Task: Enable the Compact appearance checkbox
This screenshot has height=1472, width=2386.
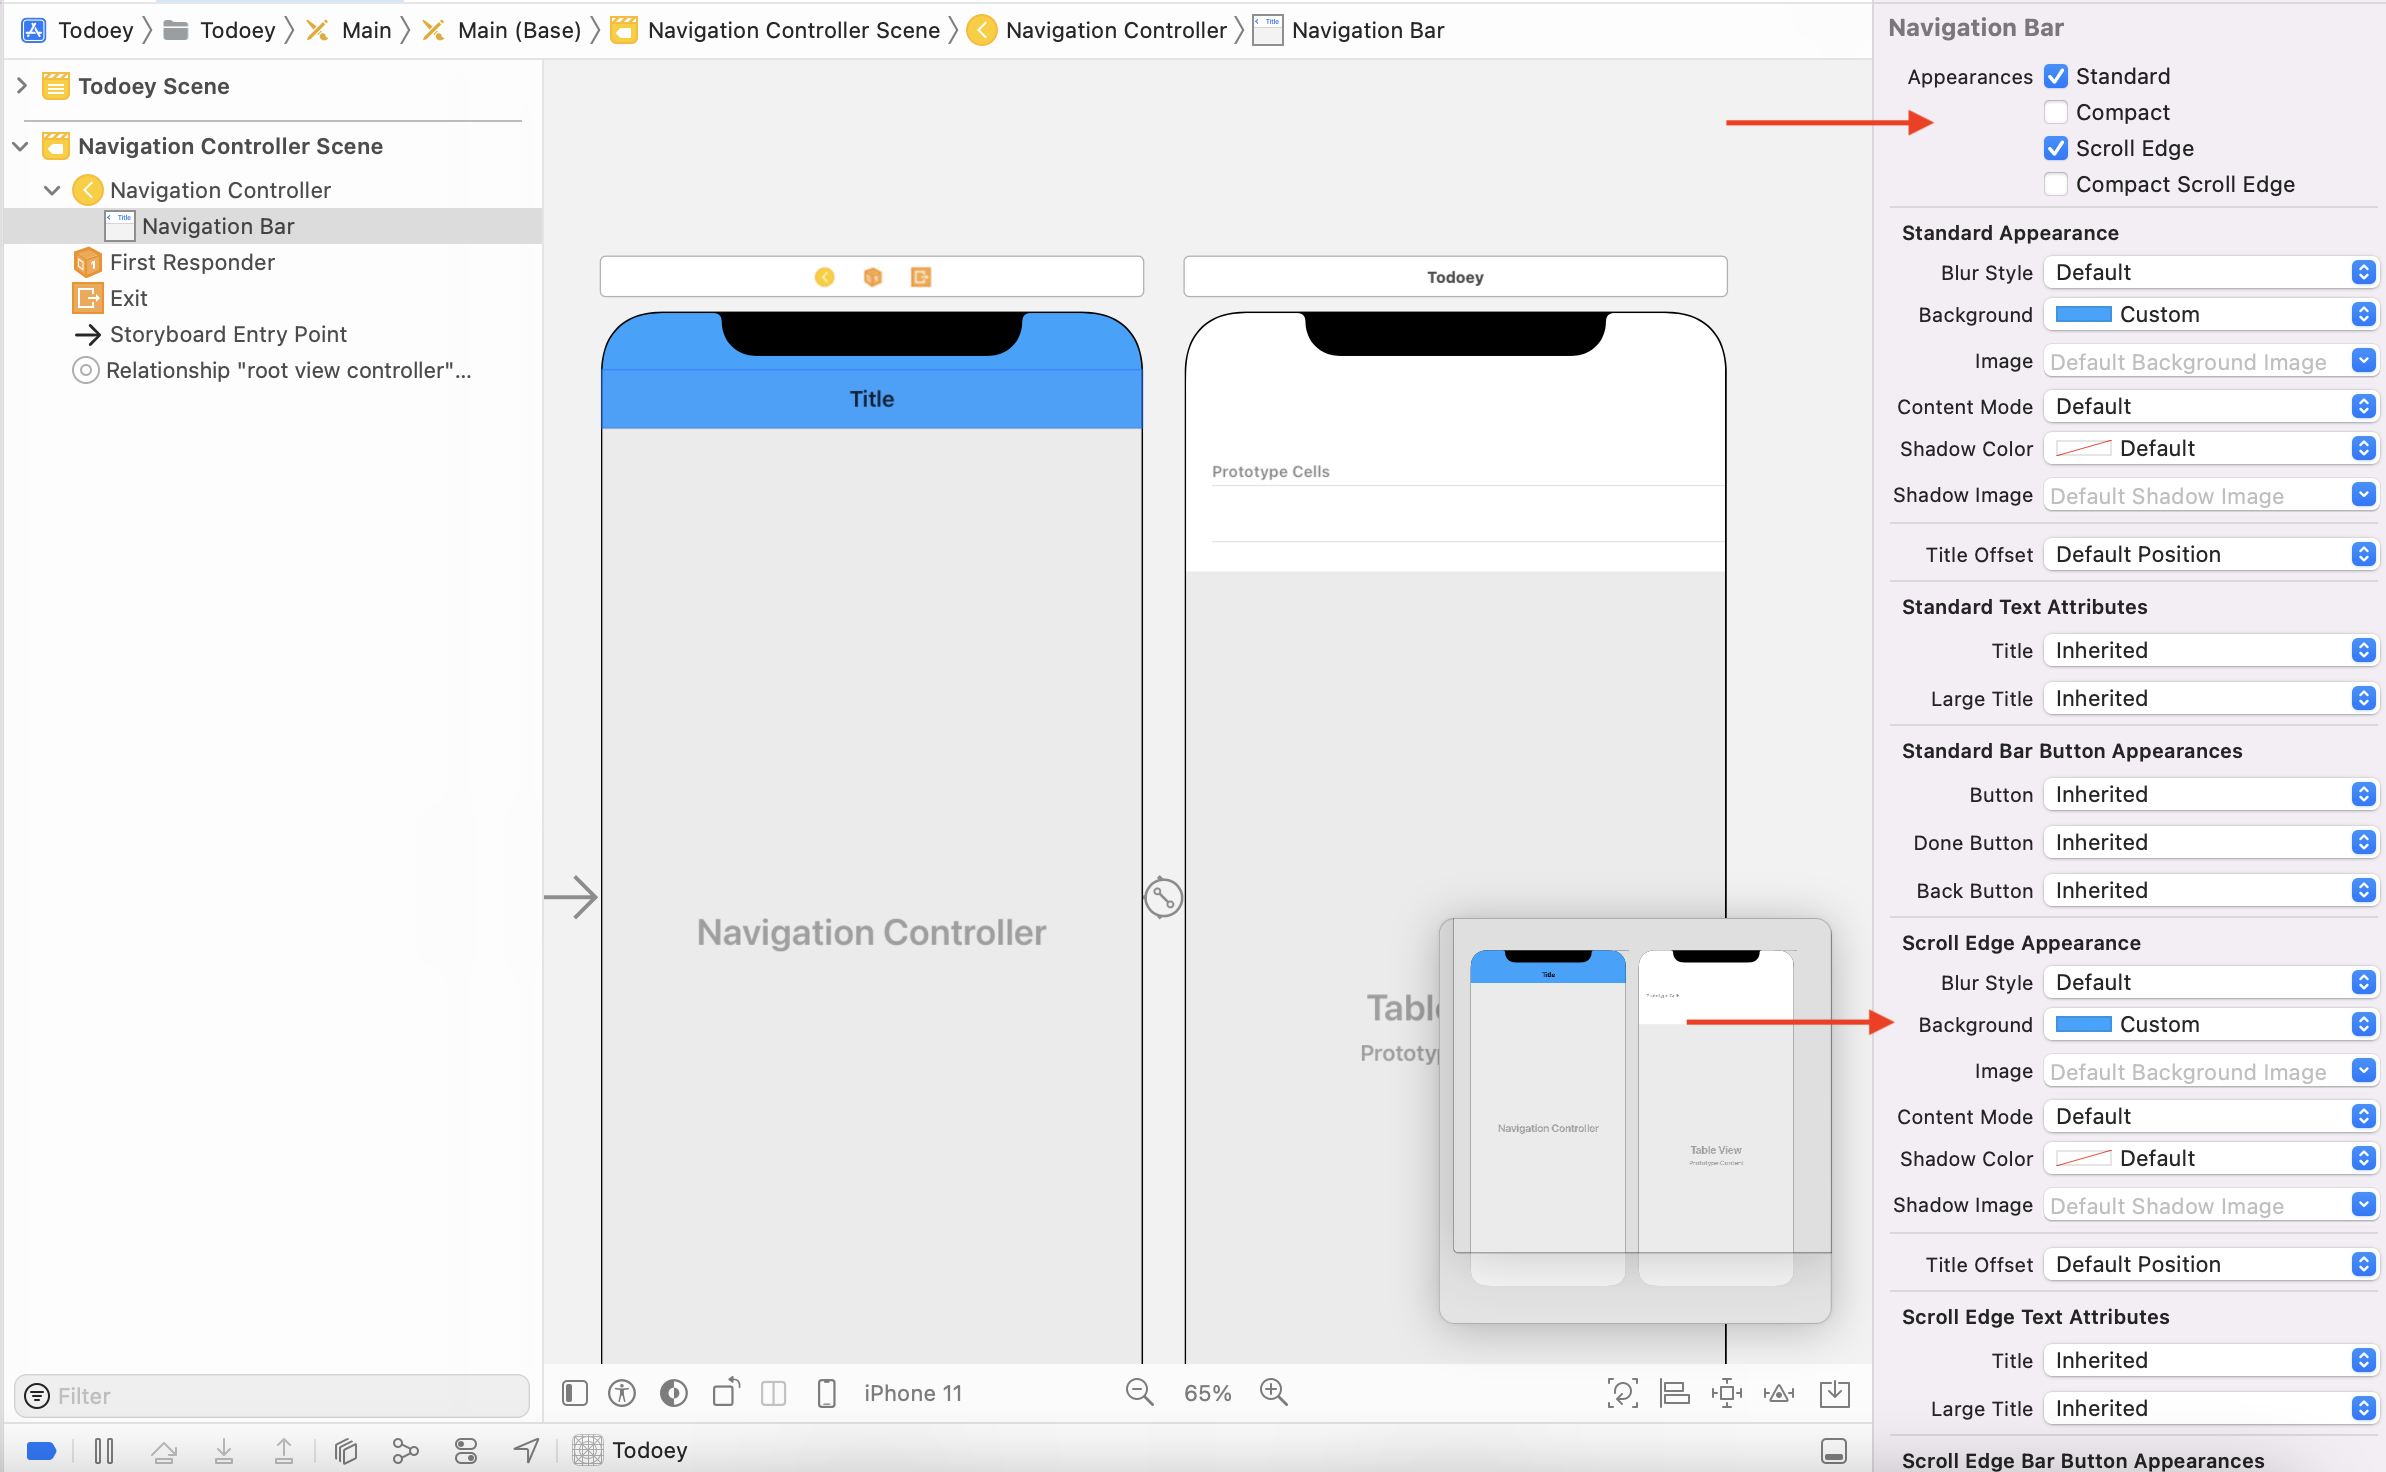Action: point(2056,112)
